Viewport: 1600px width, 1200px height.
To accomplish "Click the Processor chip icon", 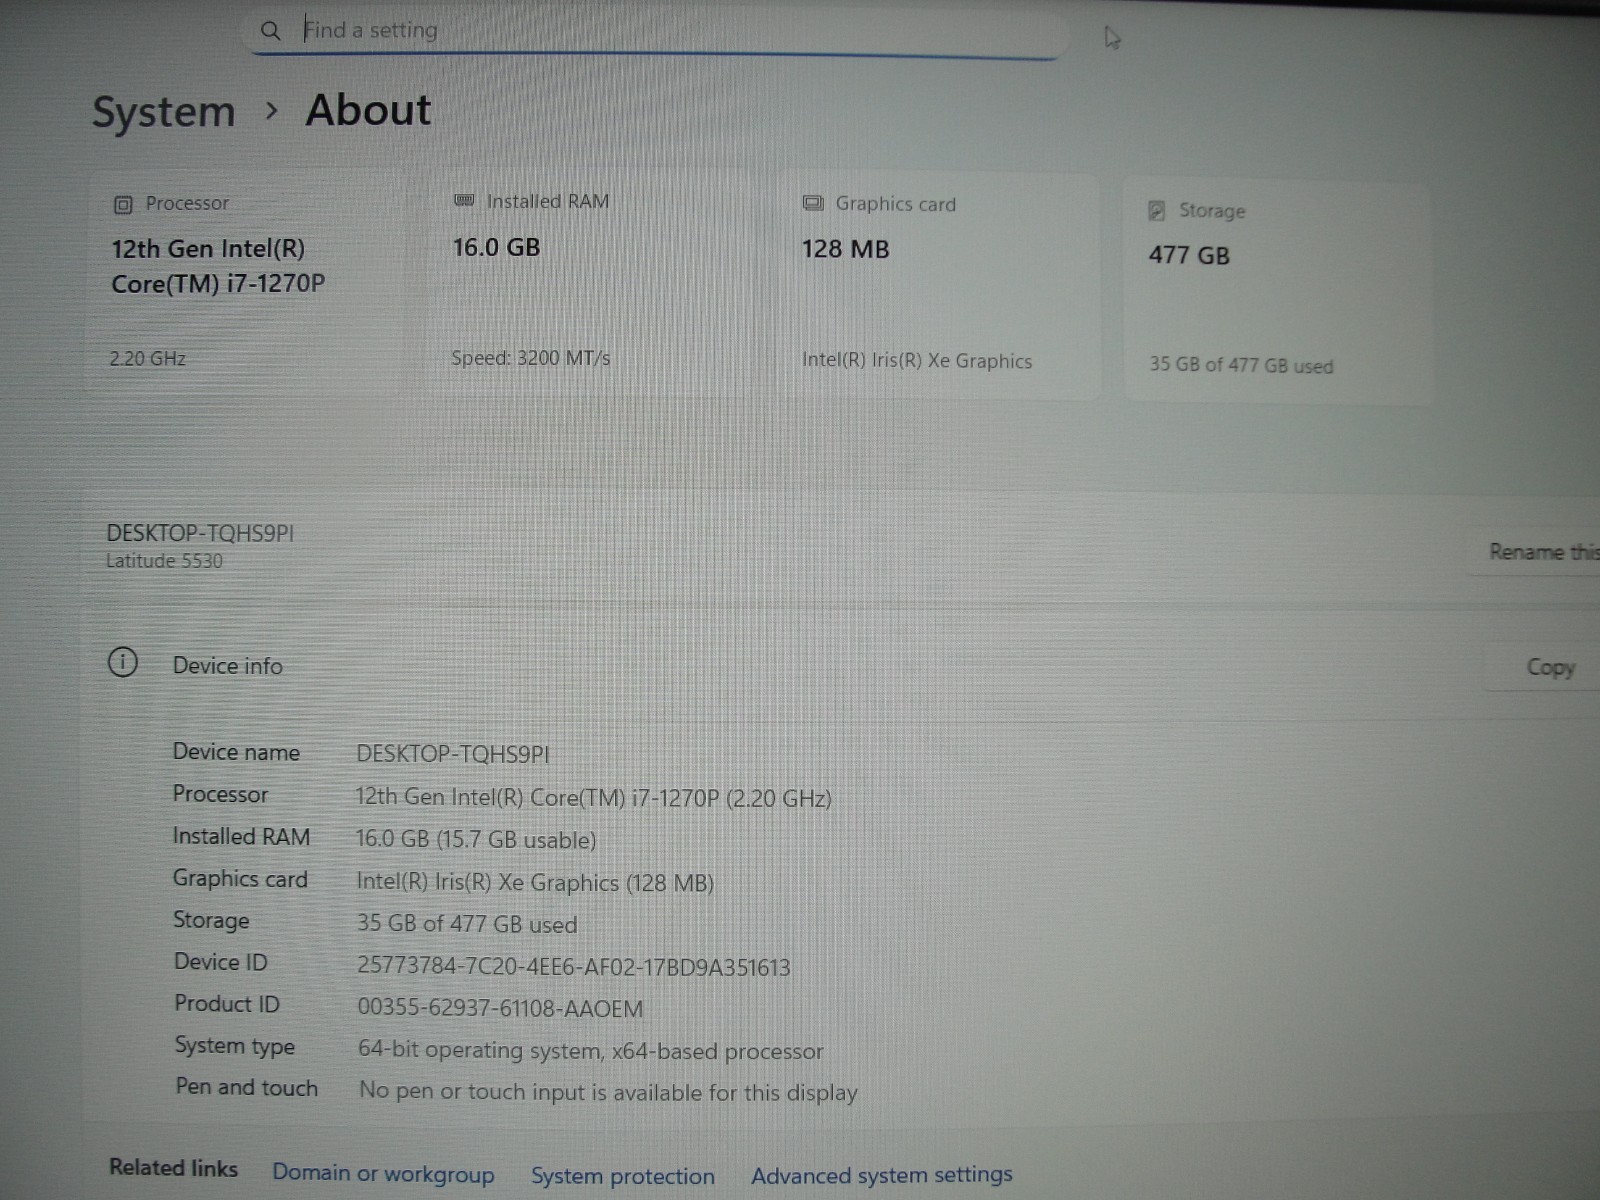I will tap(123, 205).
